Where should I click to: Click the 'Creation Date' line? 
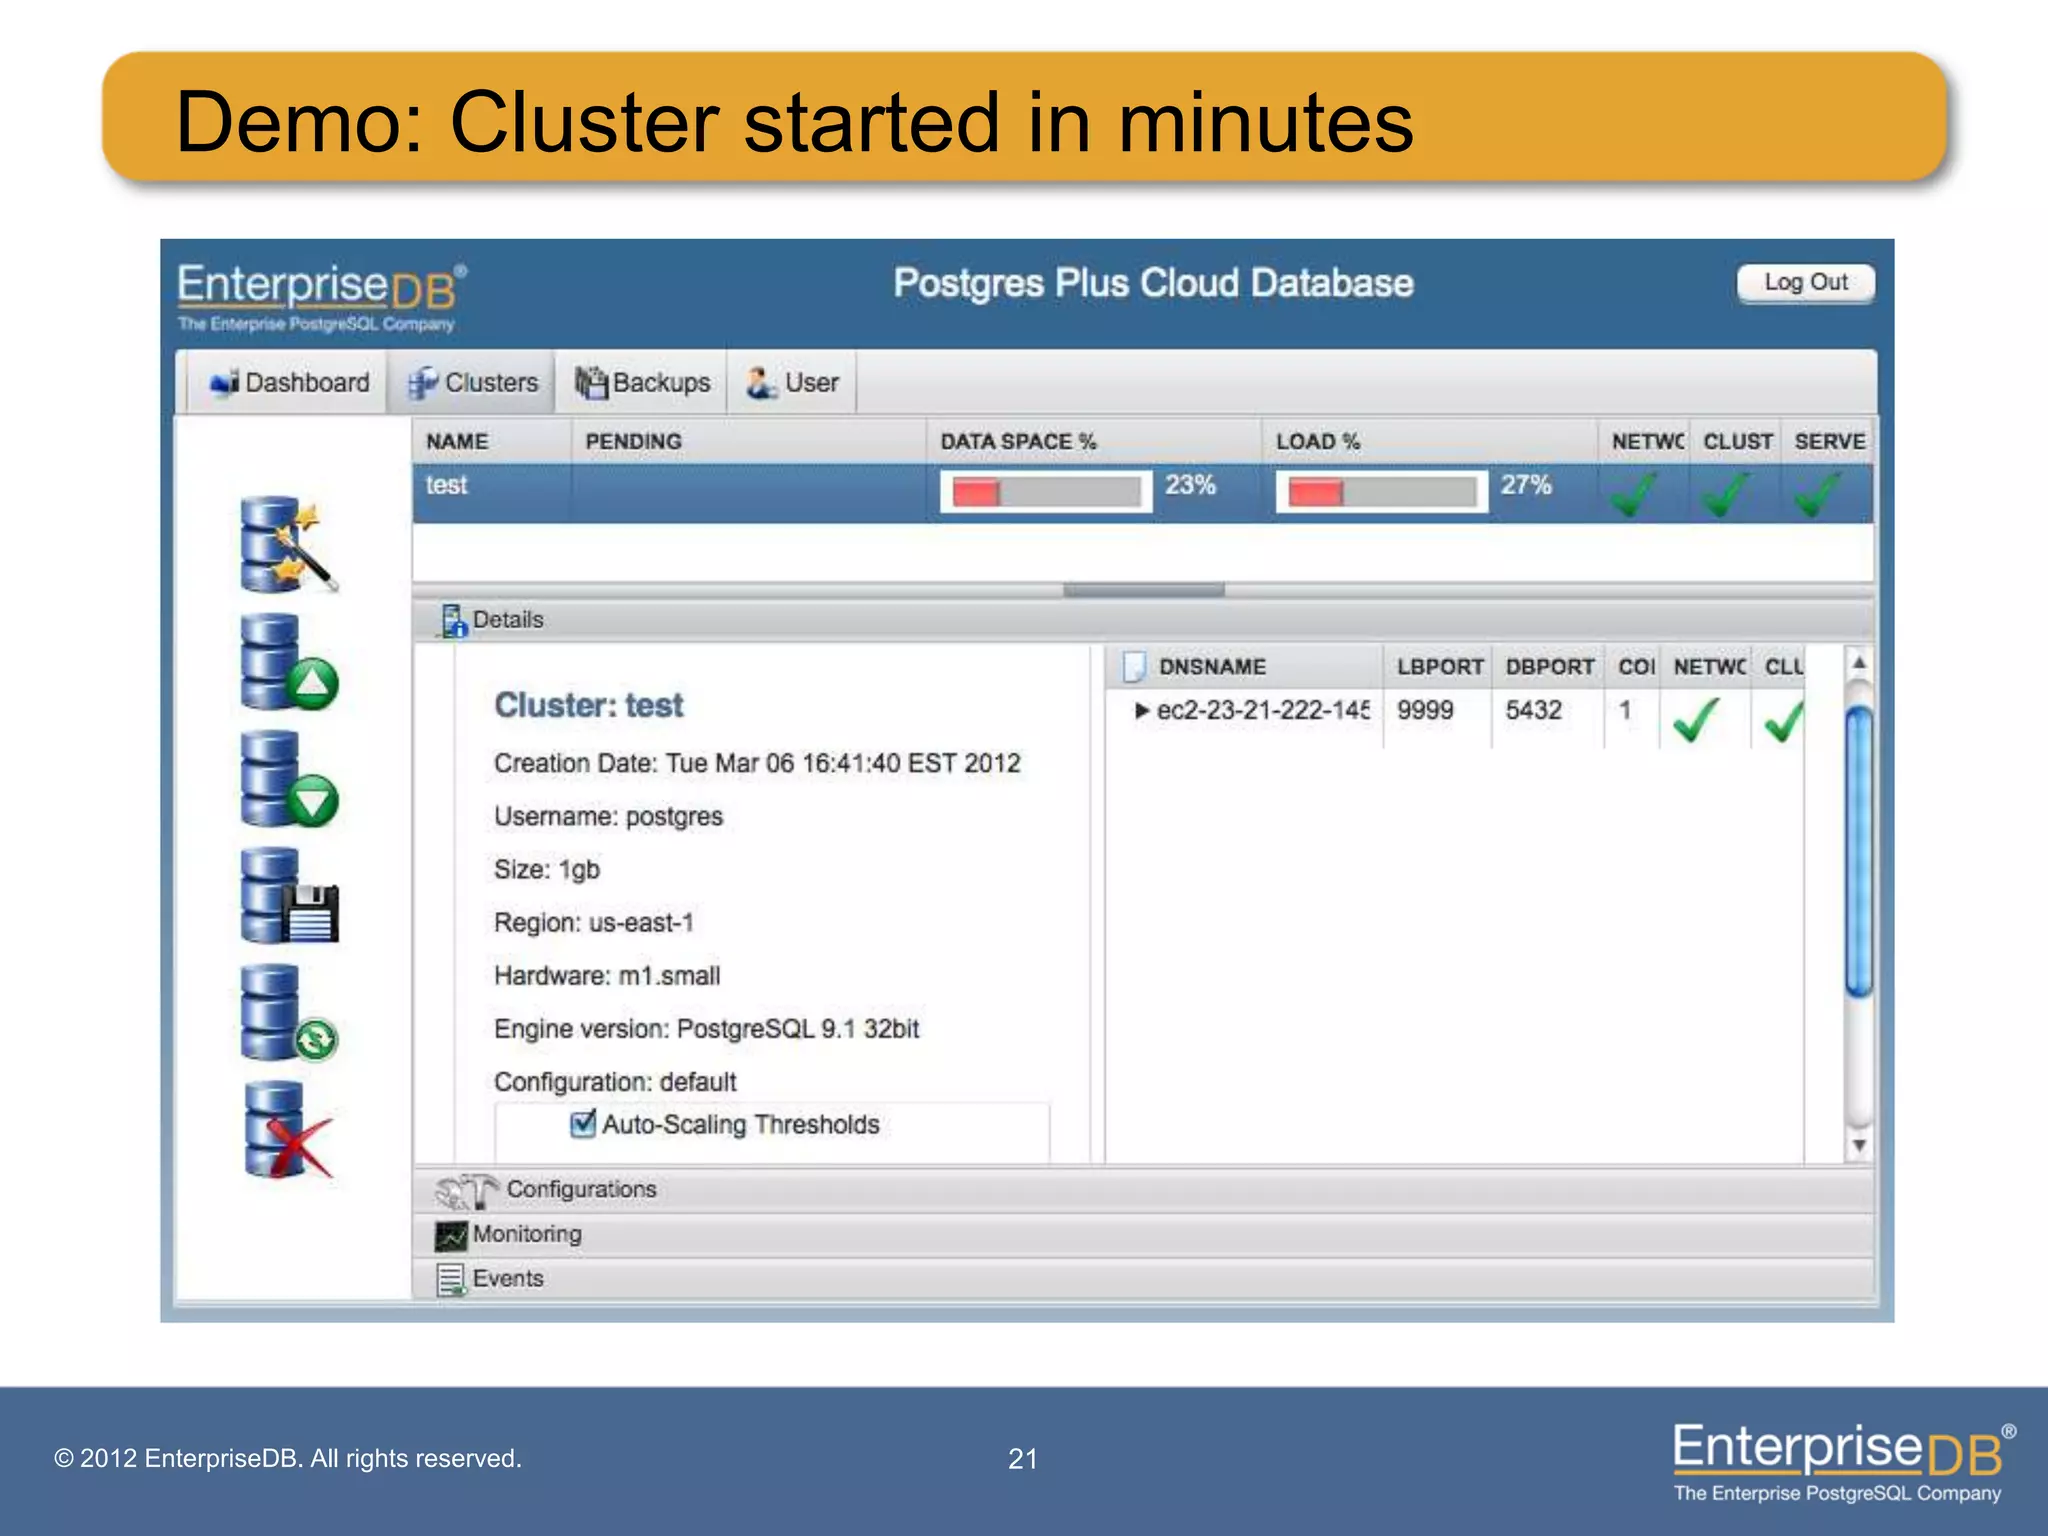[x=757, y=763]
